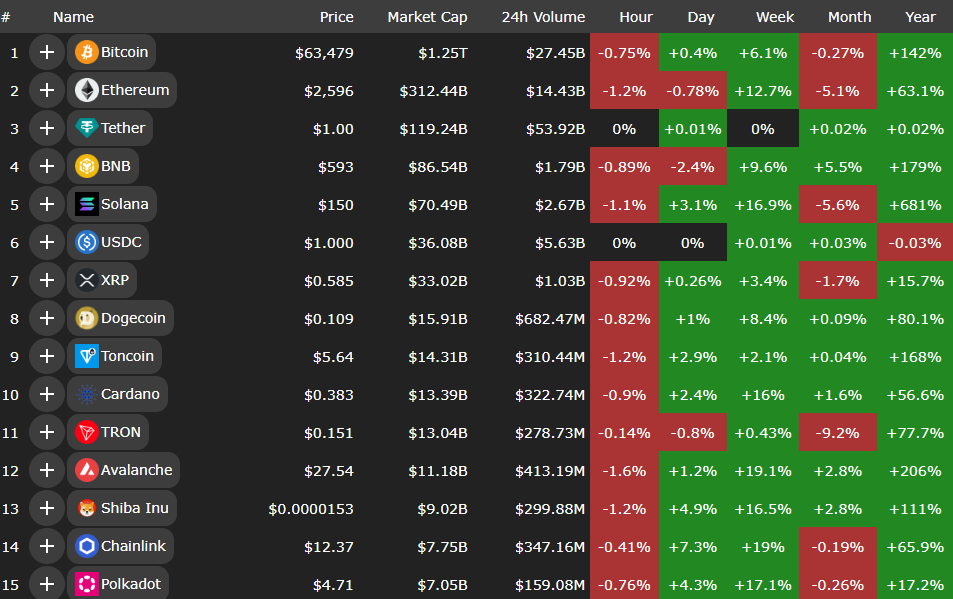Select the Year column header
This screenshot has width=953, height=599.
920,17
